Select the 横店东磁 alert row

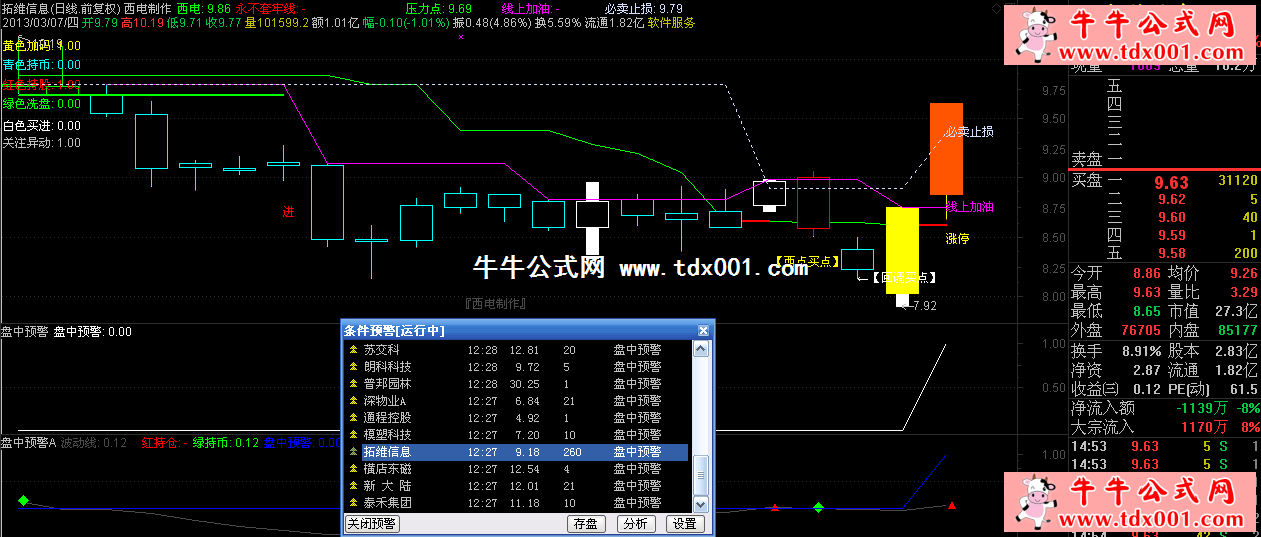[517, 469]
